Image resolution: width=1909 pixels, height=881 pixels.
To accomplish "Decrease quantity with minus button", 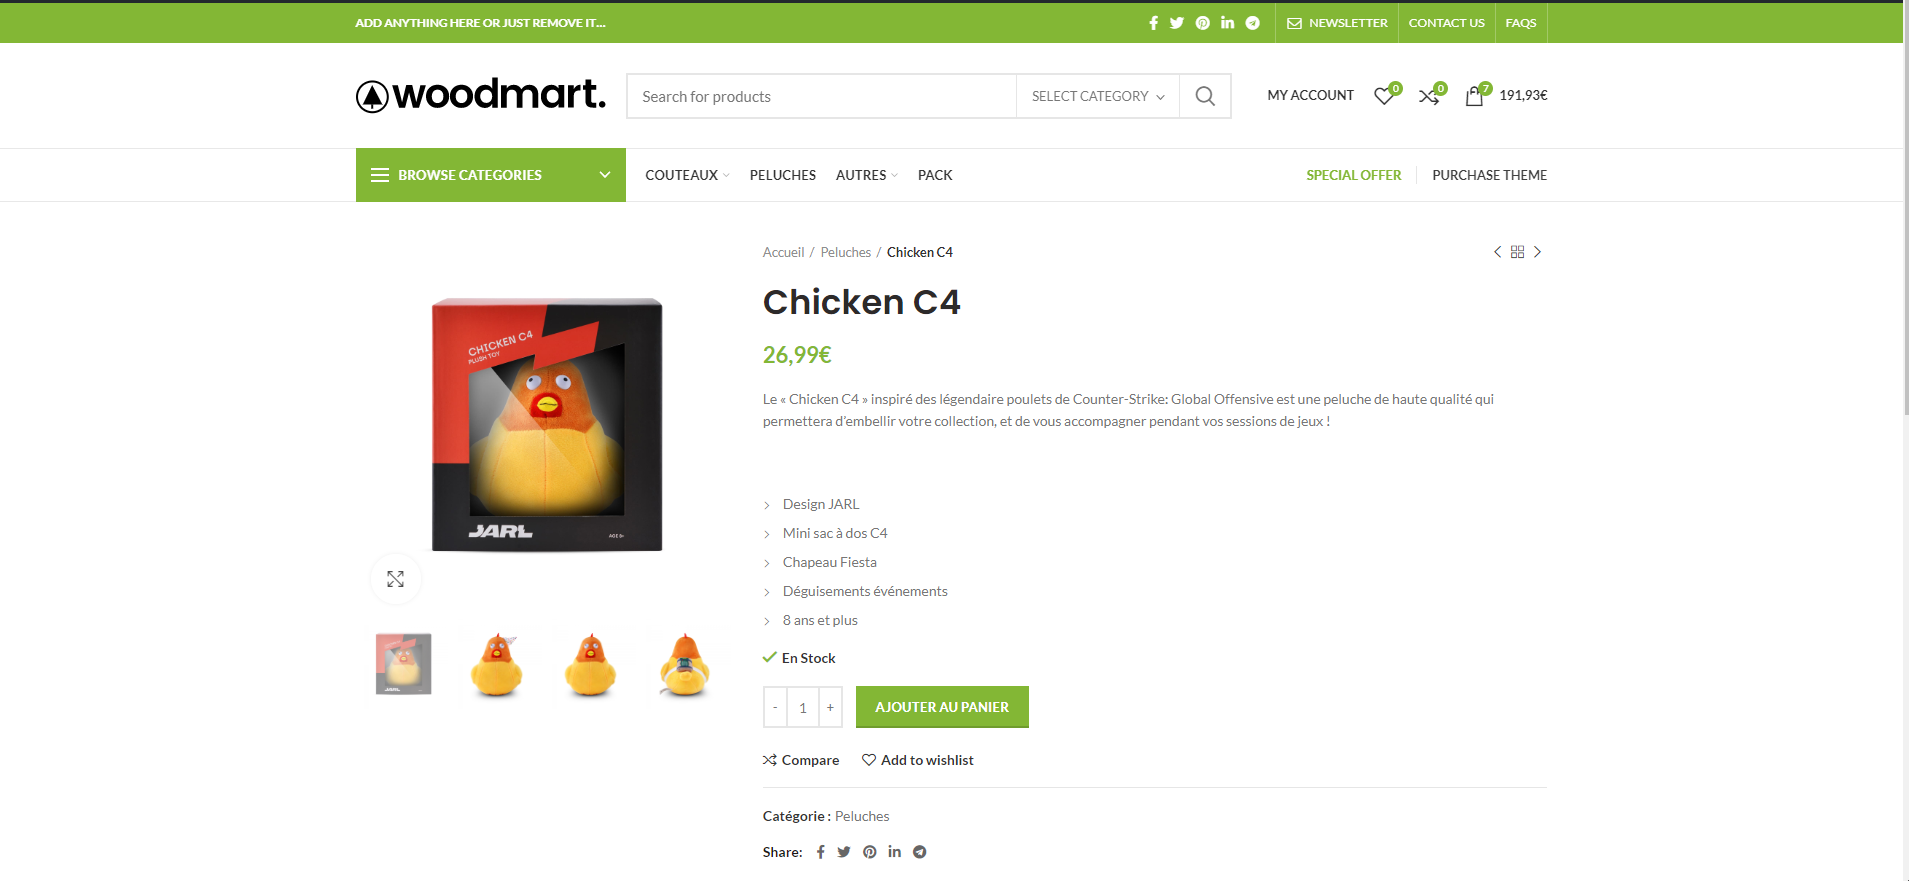I will [x=775, y=707].
